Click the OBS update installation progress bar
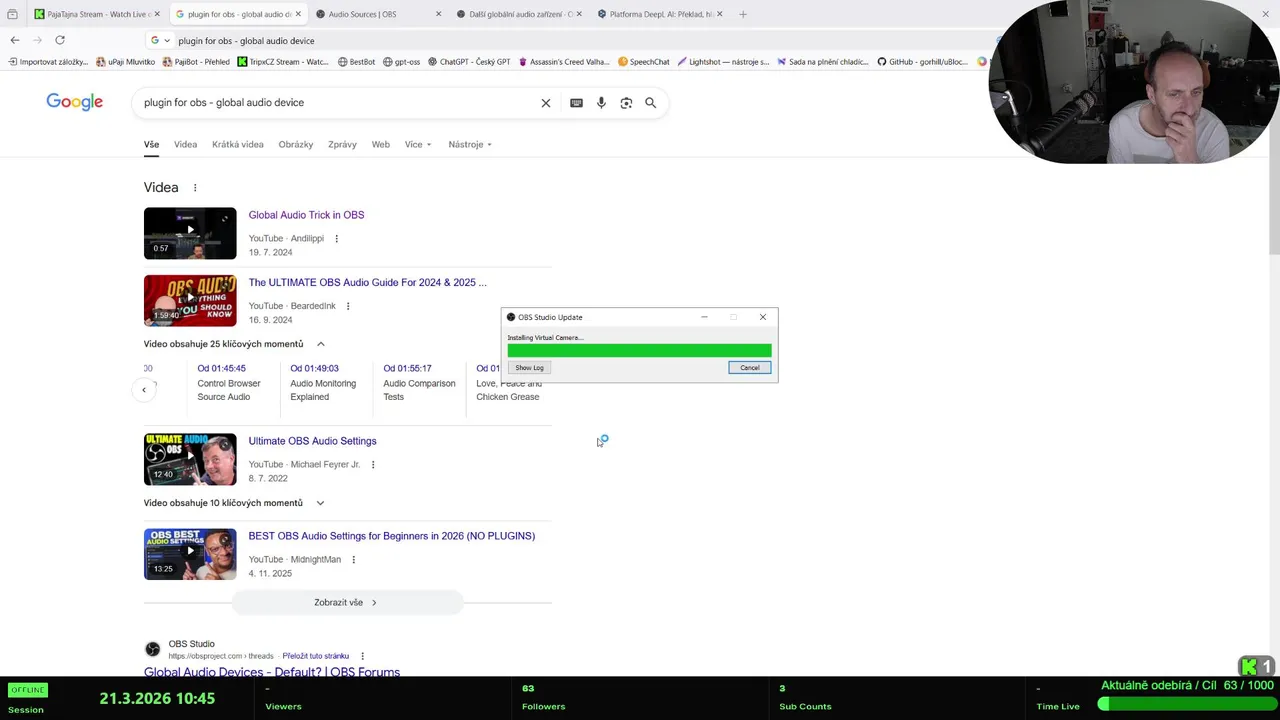 pos(639,351)
